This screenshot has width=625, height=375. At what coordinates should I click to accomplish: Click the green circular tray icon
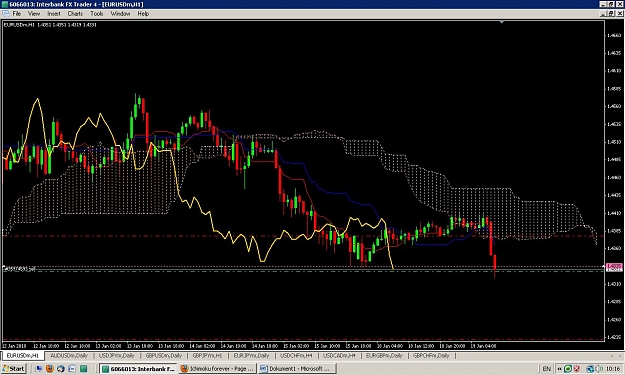pos(568,369)
